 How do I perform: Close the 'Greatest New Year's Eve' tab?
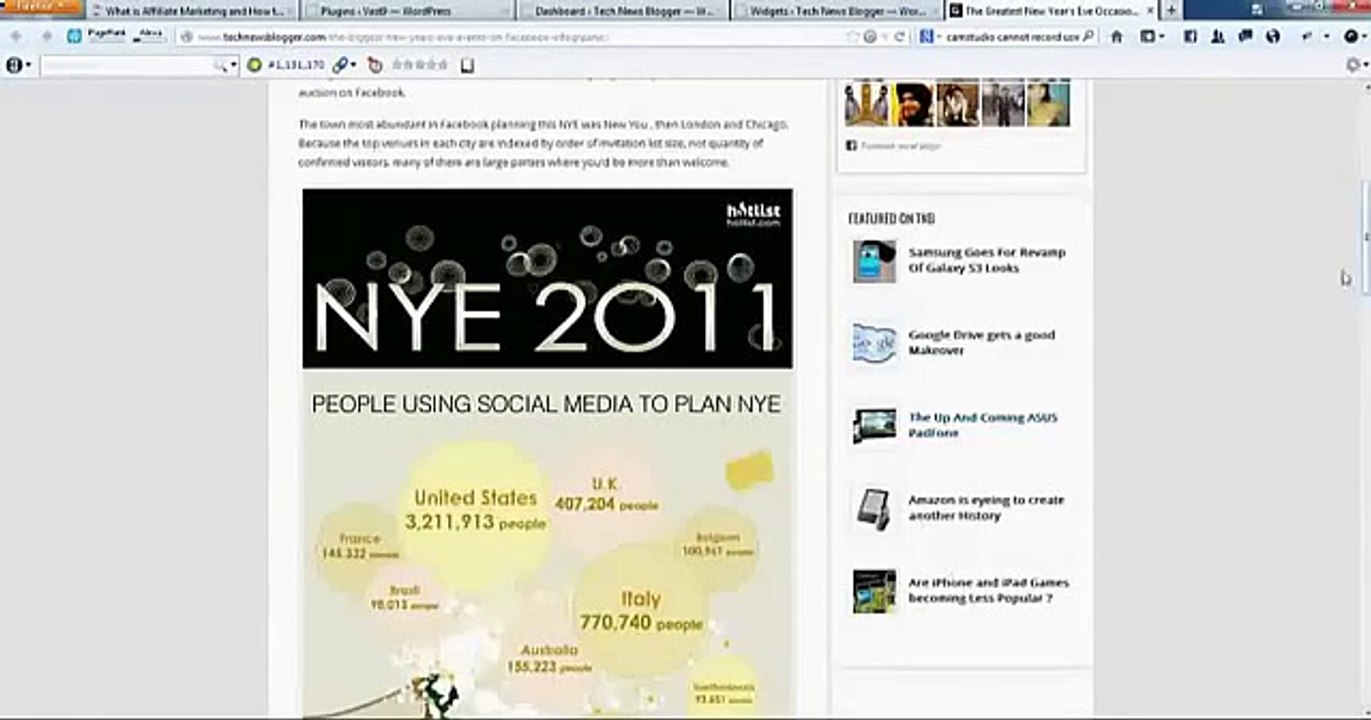[1148, 11]
